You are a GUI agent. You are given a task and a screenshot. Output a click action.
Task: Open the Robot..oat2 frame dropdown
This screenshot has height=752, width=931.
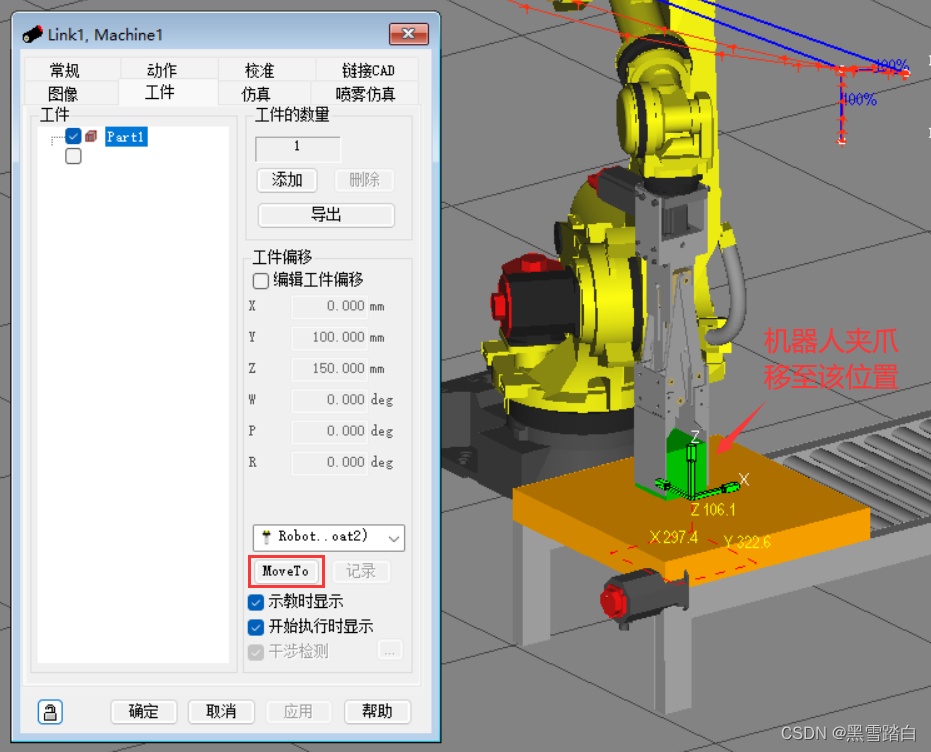click(x=392, y=537)
